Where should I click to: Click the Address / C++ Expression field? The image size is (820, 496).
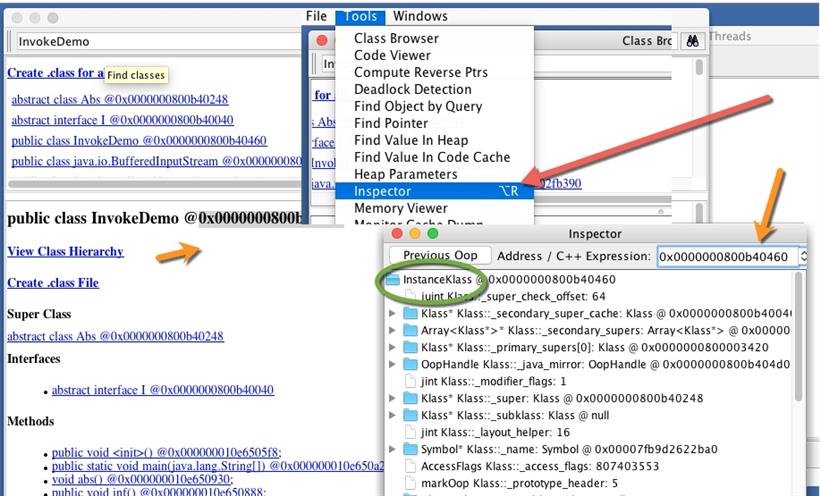[x=727, y=256]
